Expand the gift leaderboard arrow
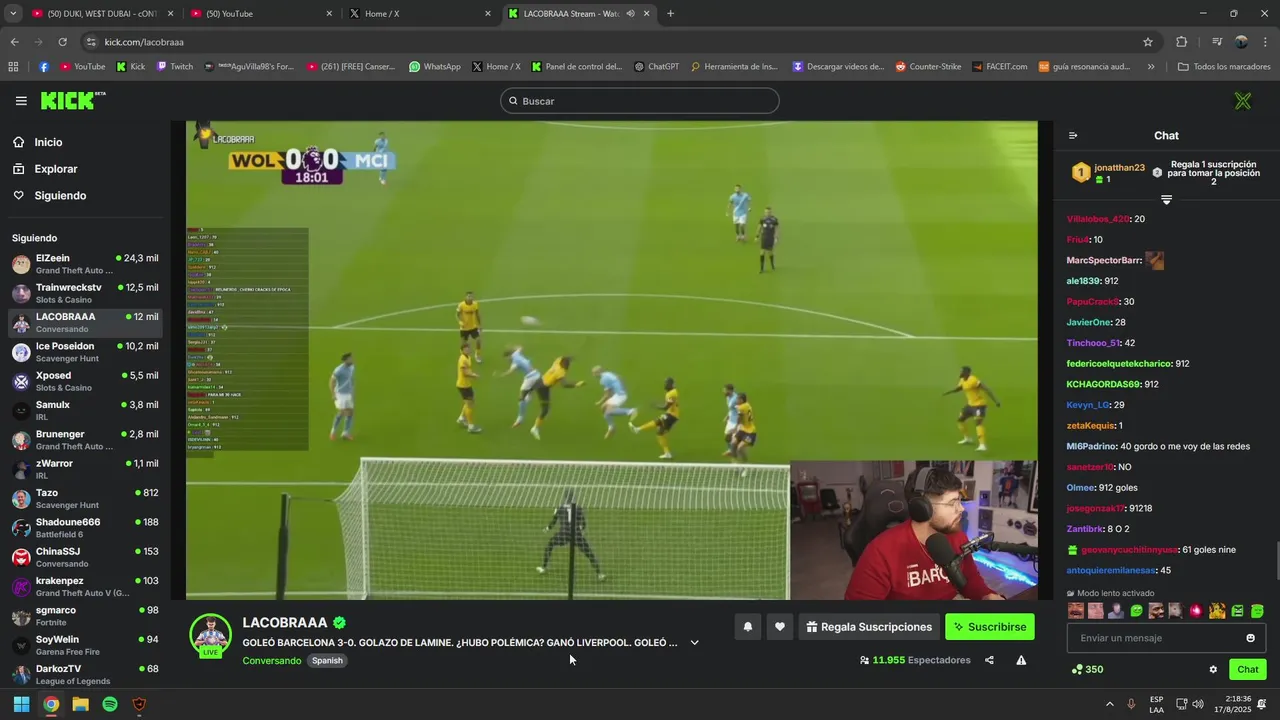 [x=1166, y=200]
